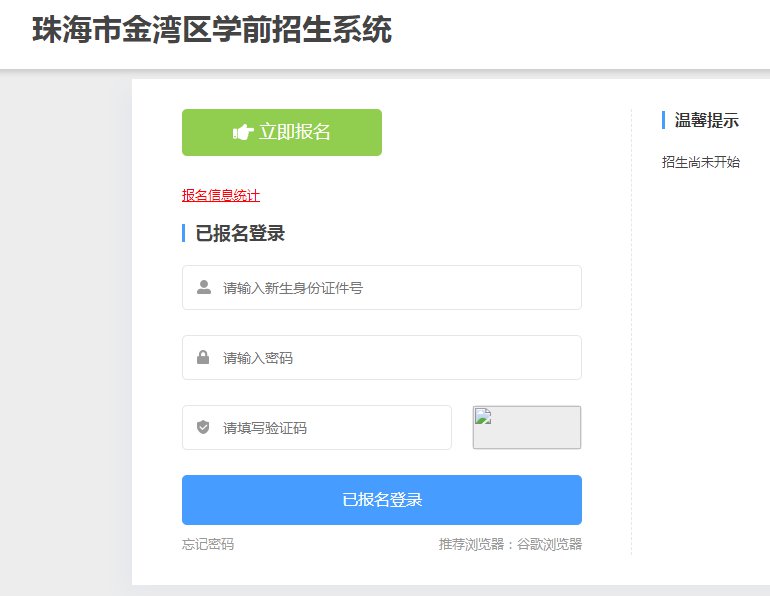
Task: Click the 已报名登录 section heading
Action: pos(240,234)
